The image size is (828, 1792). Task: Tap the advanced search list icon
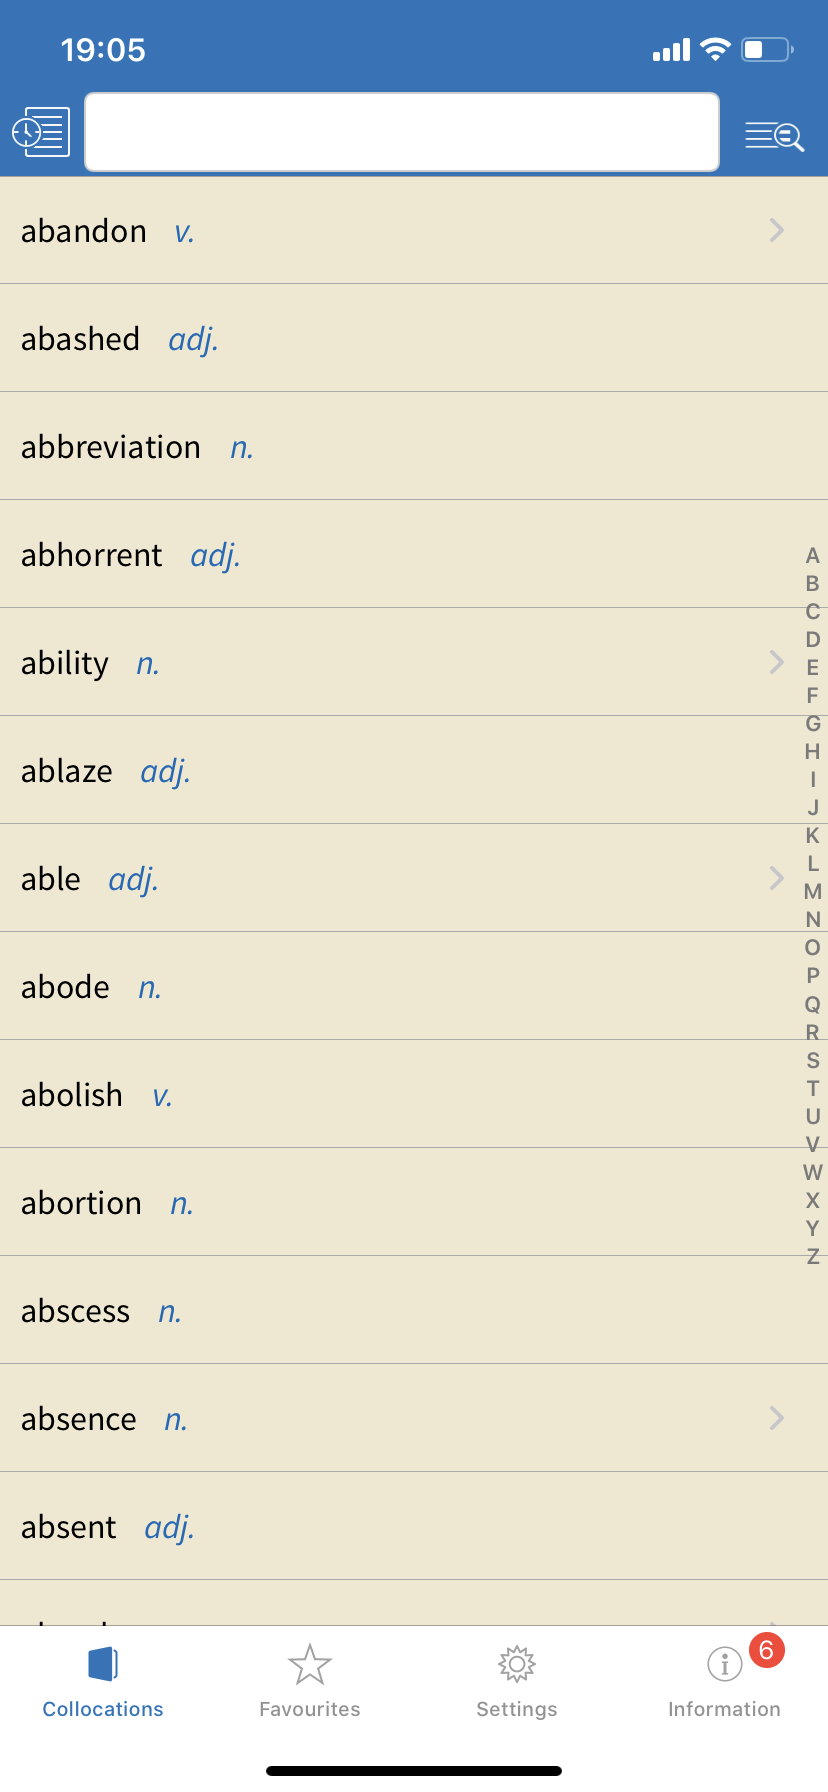tap(775, 135)
